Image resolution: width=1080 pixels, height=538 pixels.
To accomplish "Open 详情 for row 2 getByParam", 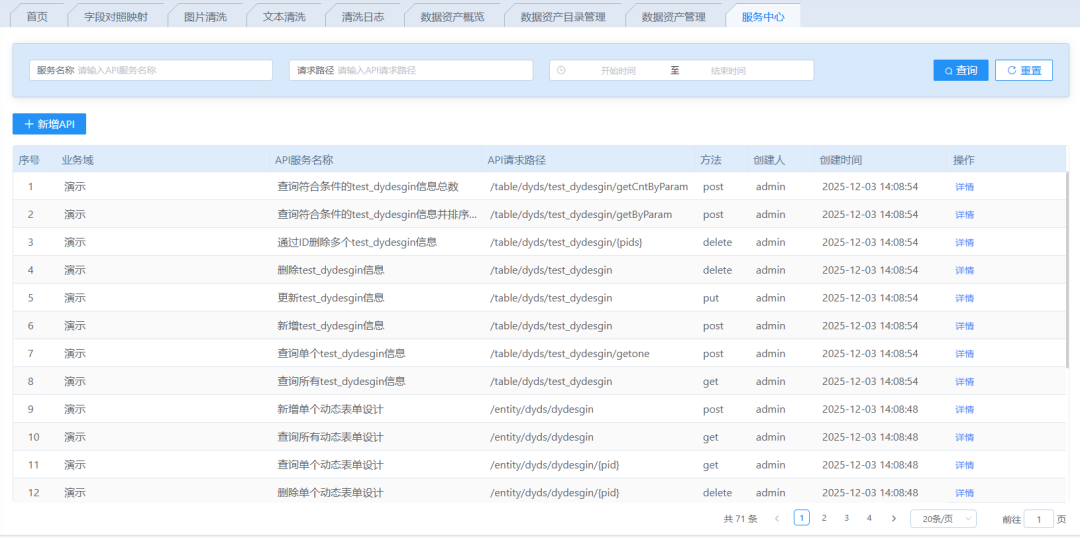I will pyautogui.click(x=964, y=215).
